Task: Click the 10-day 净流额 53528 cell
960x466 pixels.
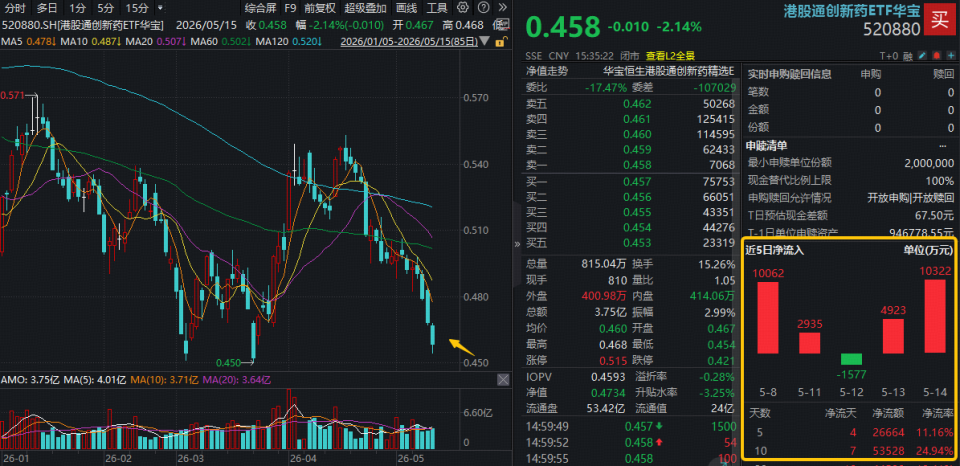Action: (890, 451)
